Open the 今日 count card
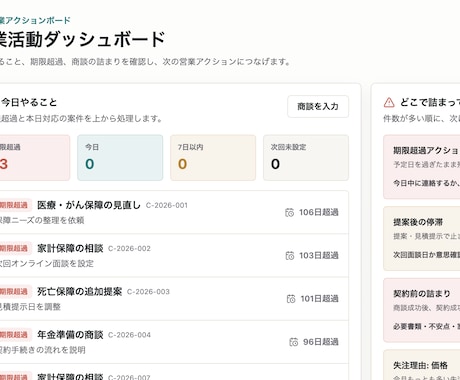This screenshot has height=380, width=460. tap(120, 158)
